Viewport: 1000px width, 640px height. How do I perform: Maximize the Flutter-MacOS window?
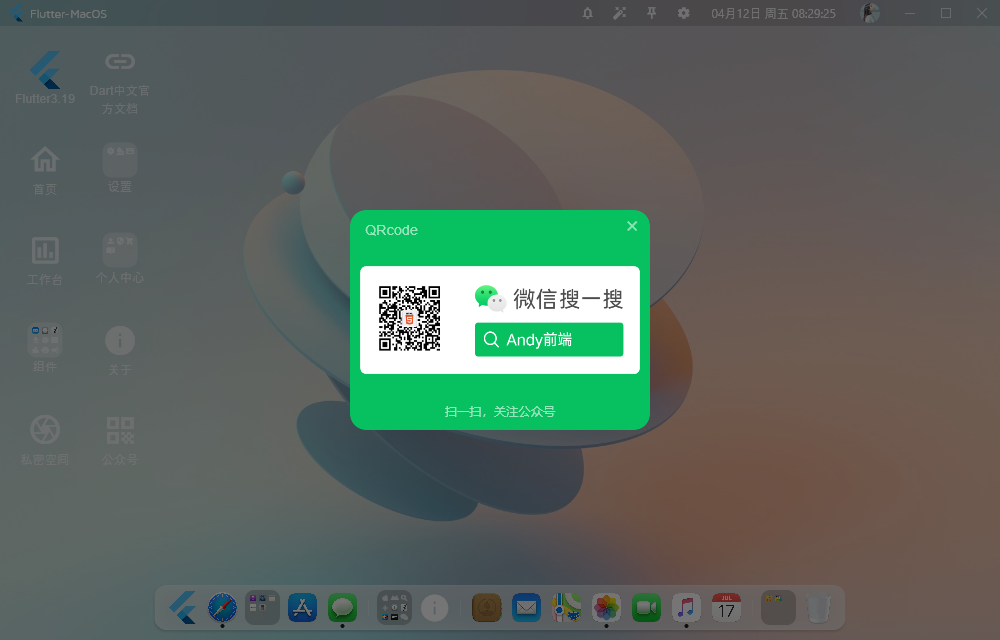tap(946, 13)
